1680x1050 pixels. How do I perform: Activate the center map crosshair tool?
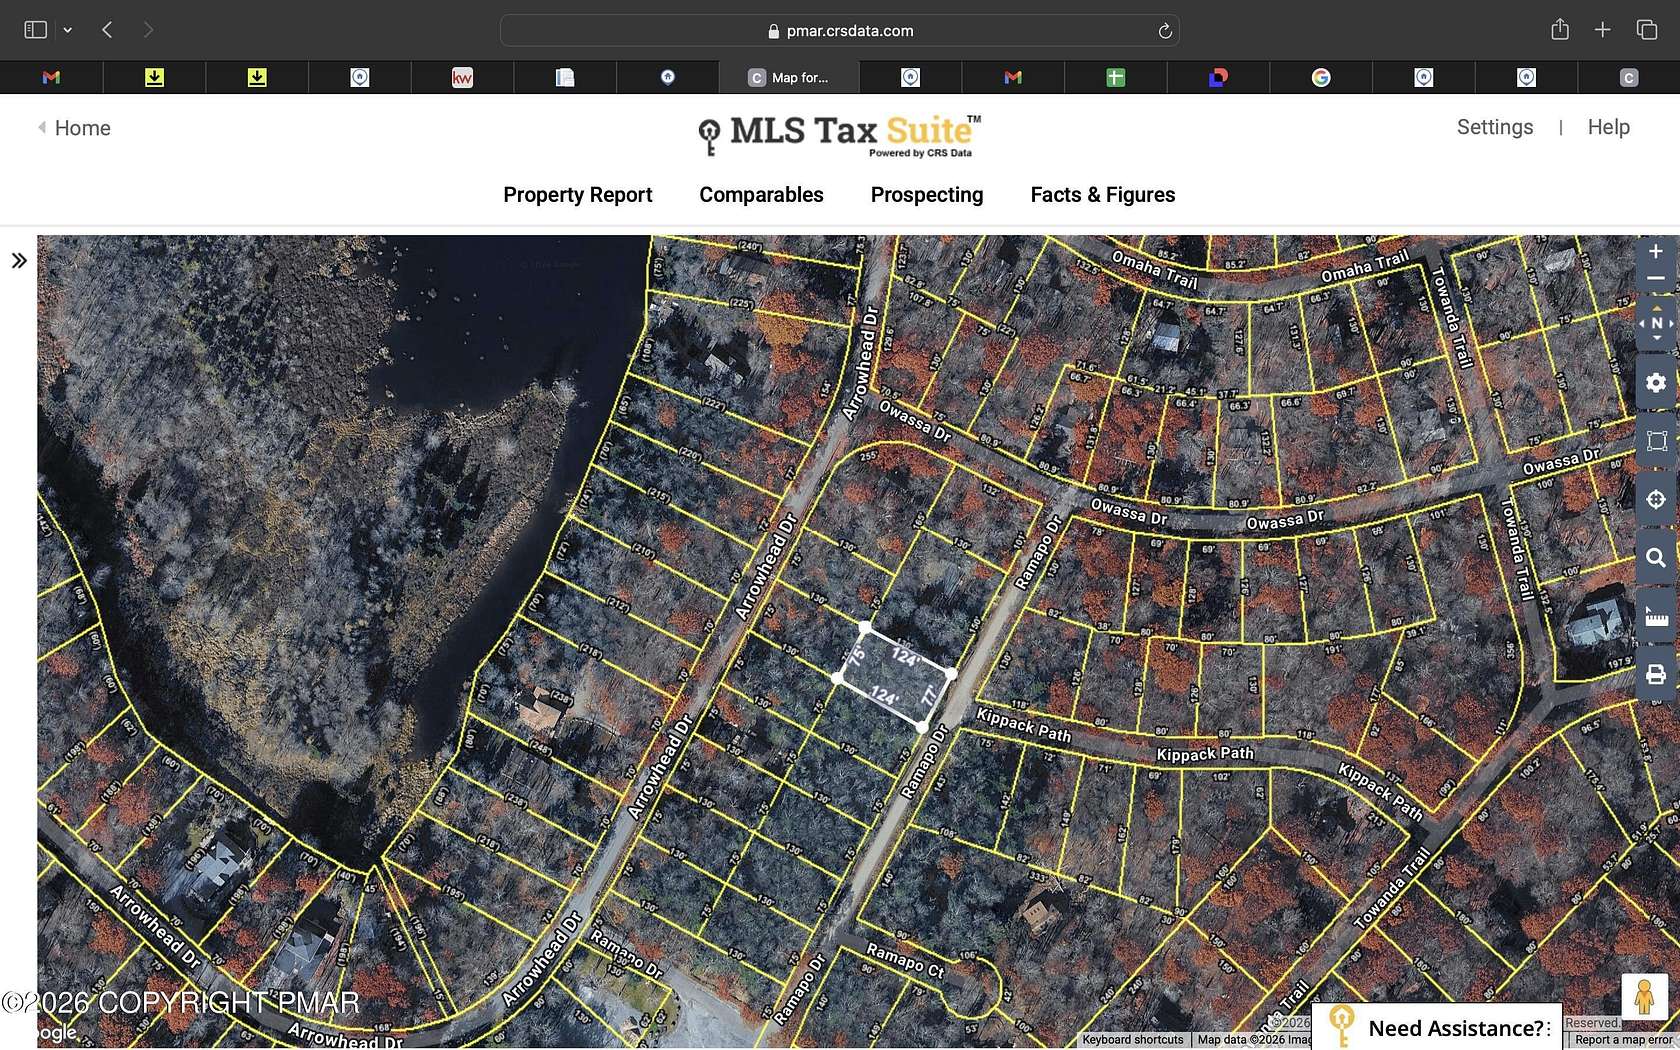(x=1656, y=499)
